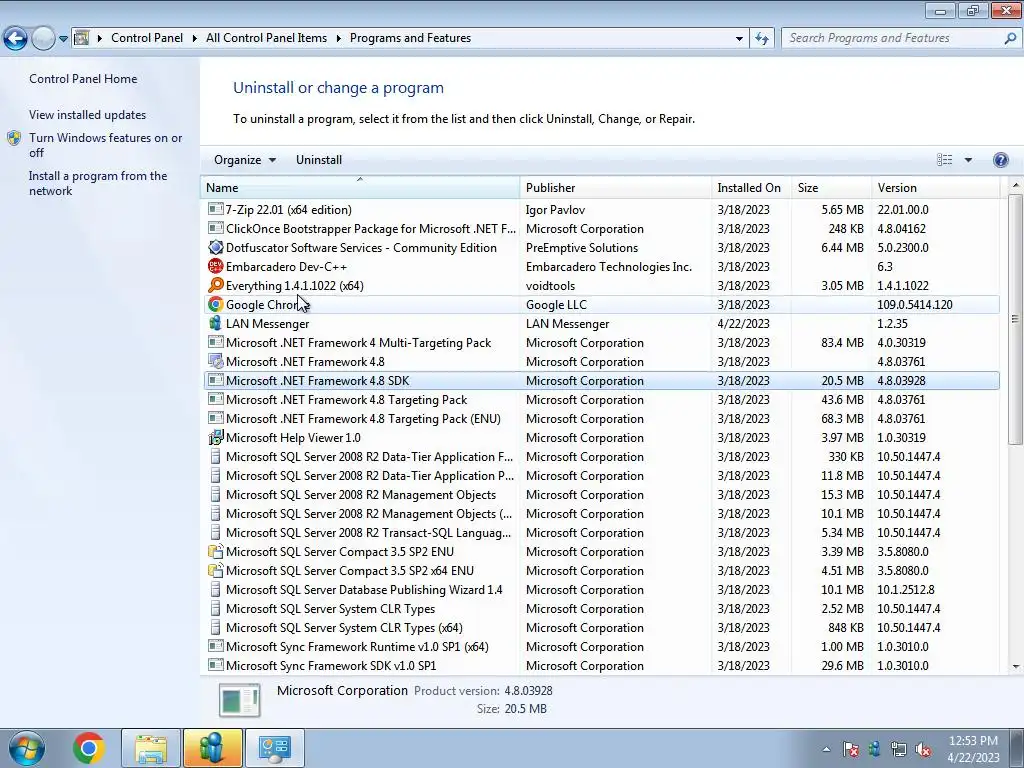Open Windows Explorer from the taskbar
This screenshot has width=1024, height=768.
(x=151, y=748)
